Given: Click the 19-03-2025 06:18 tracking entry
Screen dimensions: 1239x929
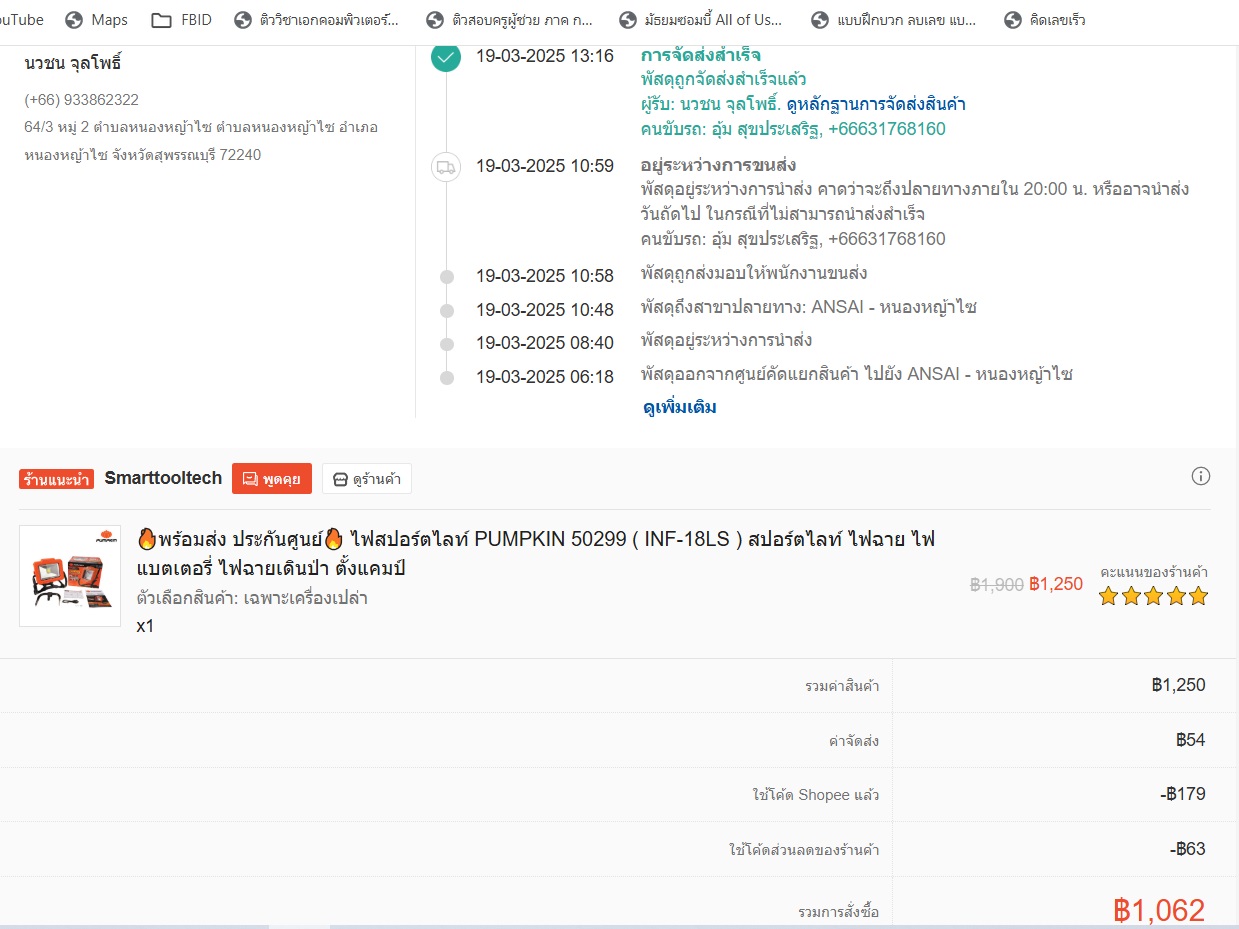Looking at the screenshot, I should click(x=774, y=376).
